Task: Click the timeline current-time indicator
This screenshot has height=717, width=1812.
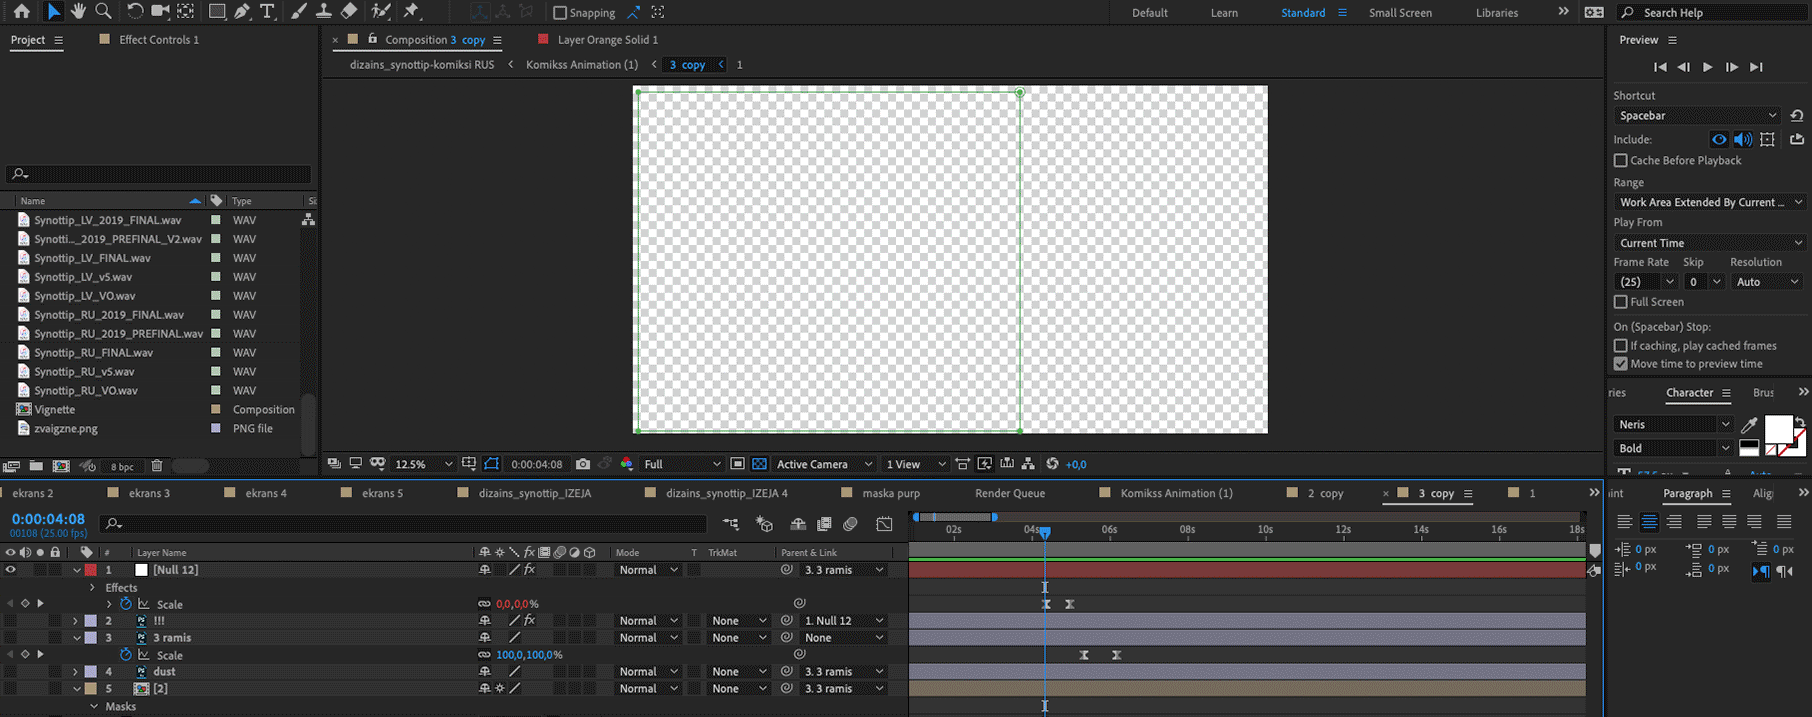Action: (x=1044, y=532)
